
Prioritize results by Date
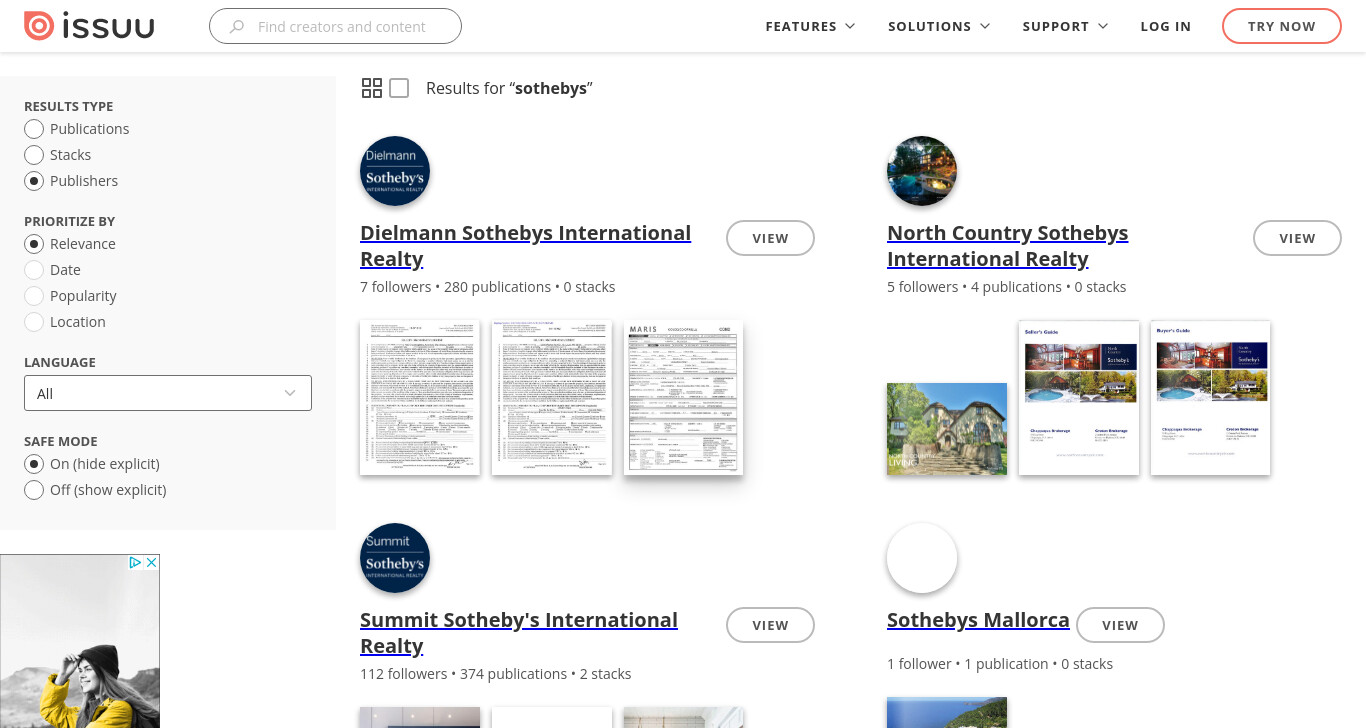click(x=34, y=270)
